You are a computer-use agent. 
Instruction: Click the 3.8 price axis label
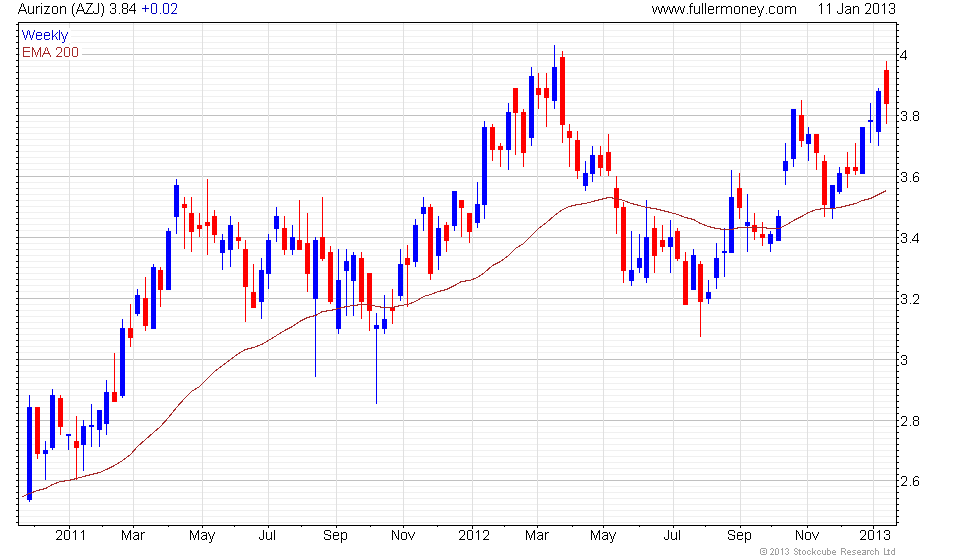coord(910,116)
